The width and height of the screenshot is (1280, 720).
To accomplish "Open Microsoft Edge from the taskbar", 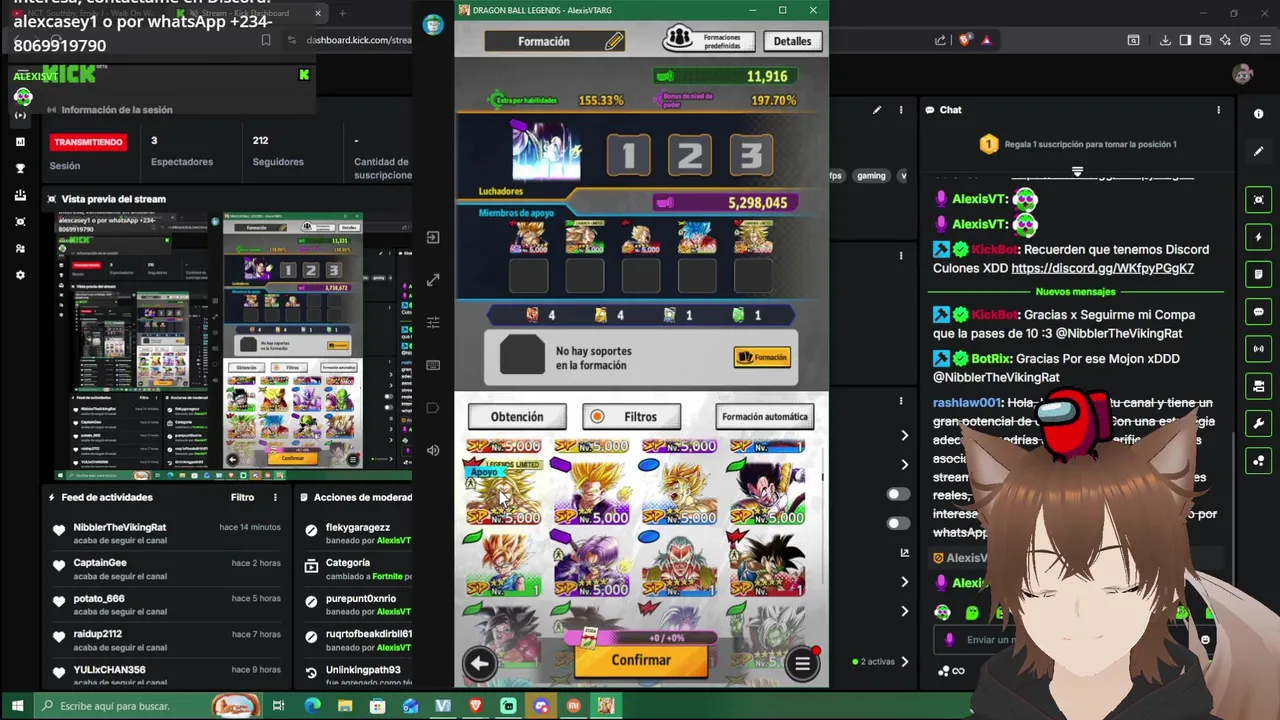I will click(x=312, y=706).
